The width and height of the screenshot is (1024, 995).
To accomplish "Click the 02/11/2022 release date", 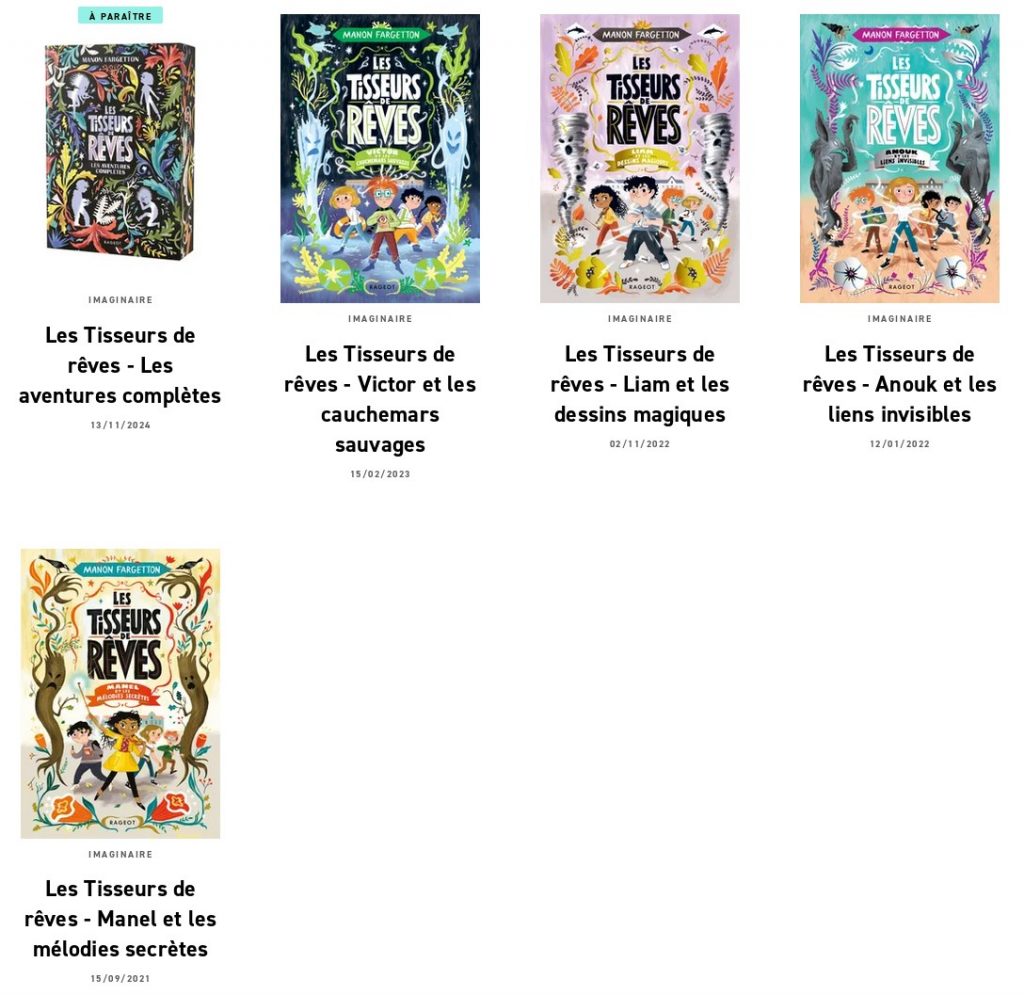I will click(640, 444).
